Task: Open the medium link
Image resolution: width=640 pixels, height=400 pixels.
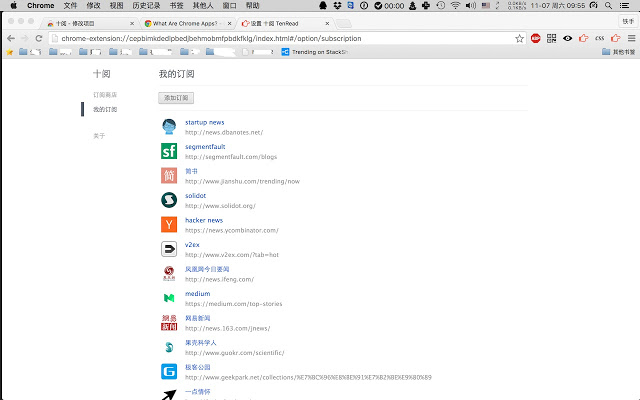Action: point(198,294)
